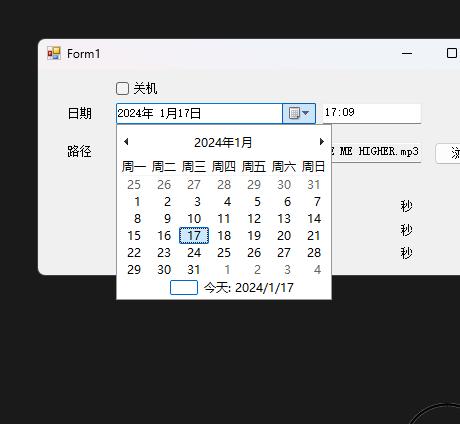Screen dimensions: 460x424
Task: Click the 17:09 time field
Action: point(372,113)
